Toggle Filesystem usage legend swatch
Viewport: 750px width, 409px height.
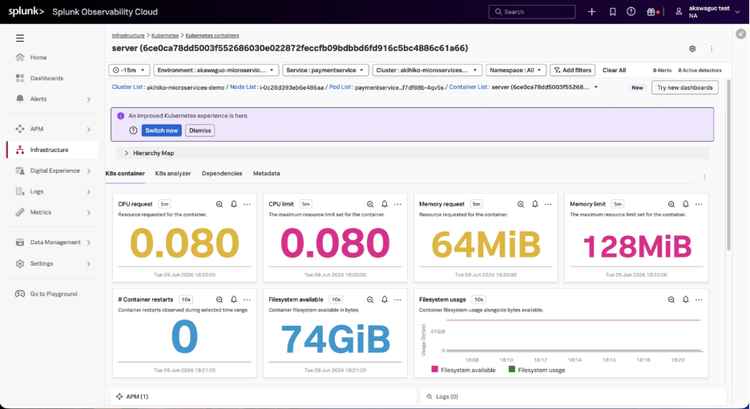coord(512,369)
